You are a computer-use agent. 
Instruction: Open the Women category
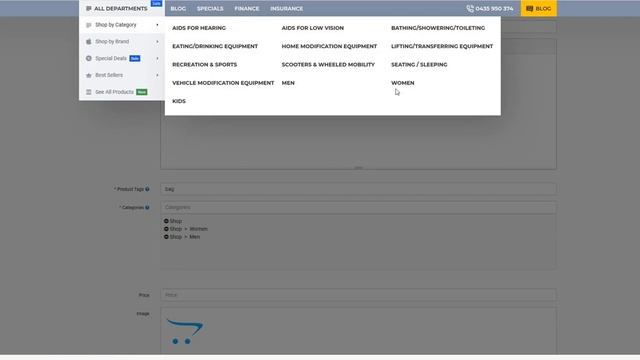(402, 83)
